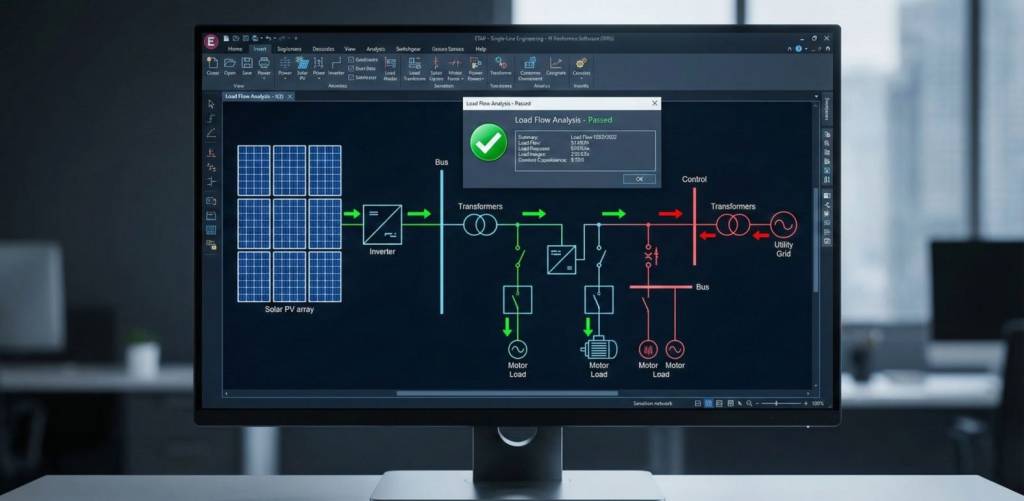The height and width of the screenshot is (501, 1024).
Task: Click the Transformer ribbon icon with red marker
Action: pyautogui.click(x=501, y=63)
